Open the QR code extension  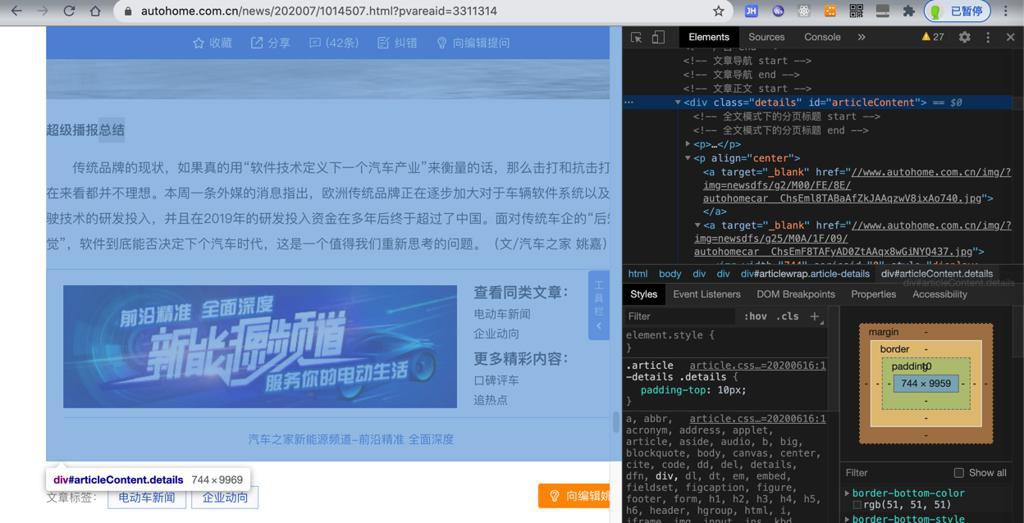pos(856,11)
